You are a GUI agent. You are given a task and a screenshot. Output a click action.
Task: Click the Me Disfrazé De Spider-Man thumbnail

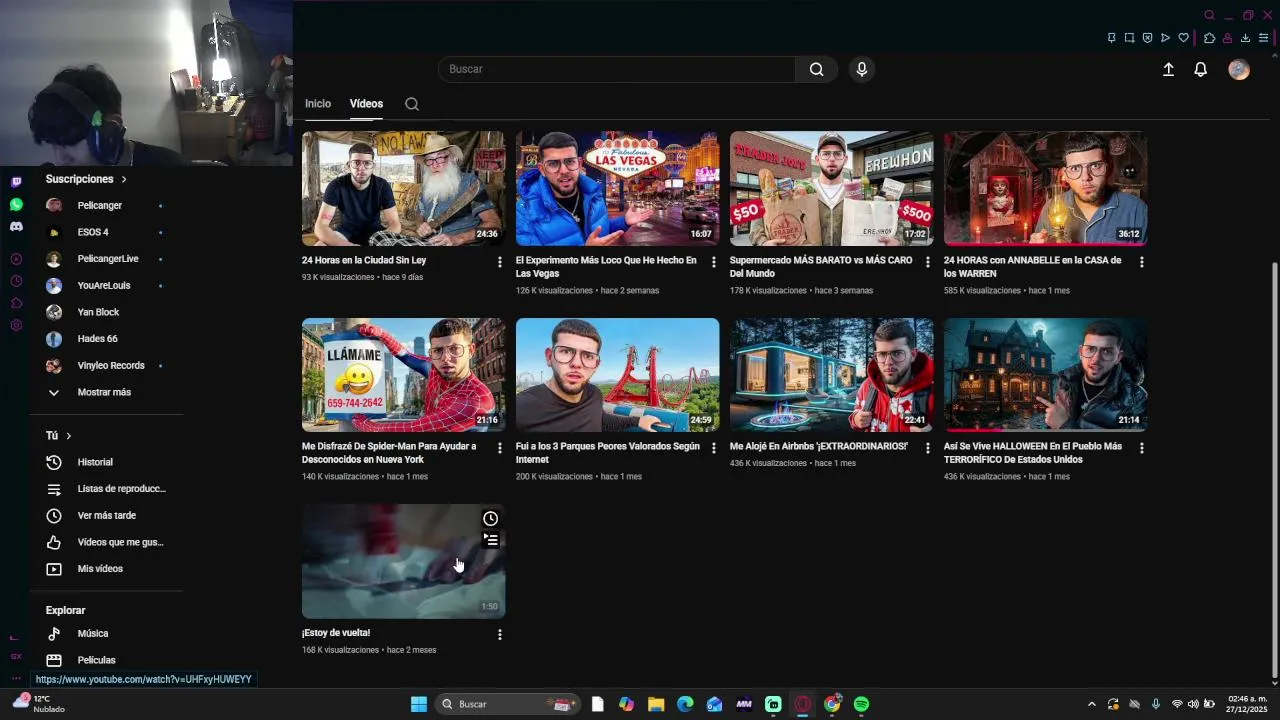[x=403, y=375]
